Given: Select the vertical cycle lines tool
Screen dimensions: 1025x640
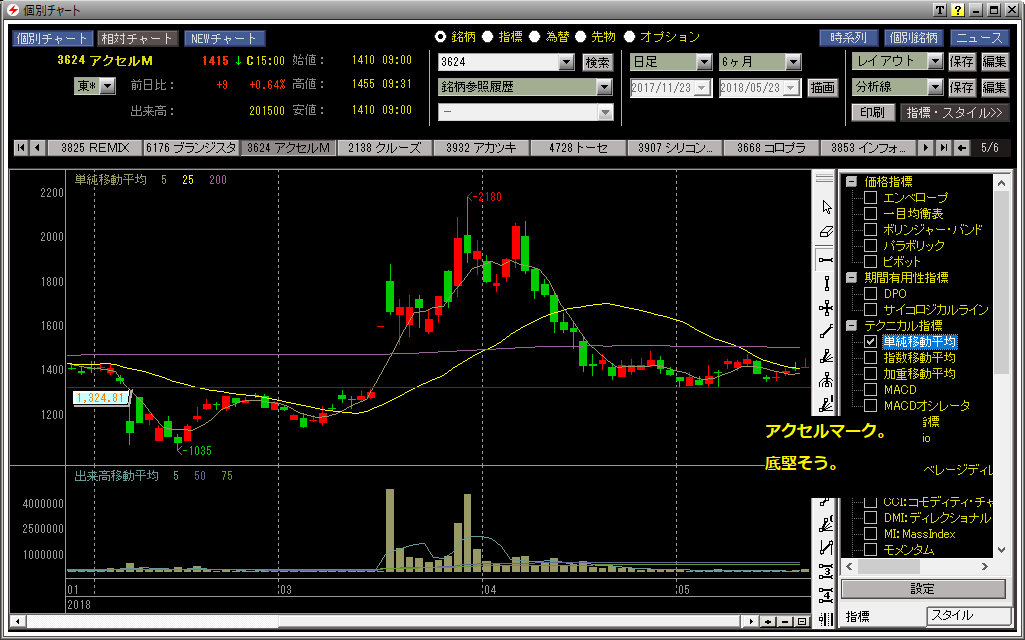Looking at the screenshot, I should tap(826, 618).
